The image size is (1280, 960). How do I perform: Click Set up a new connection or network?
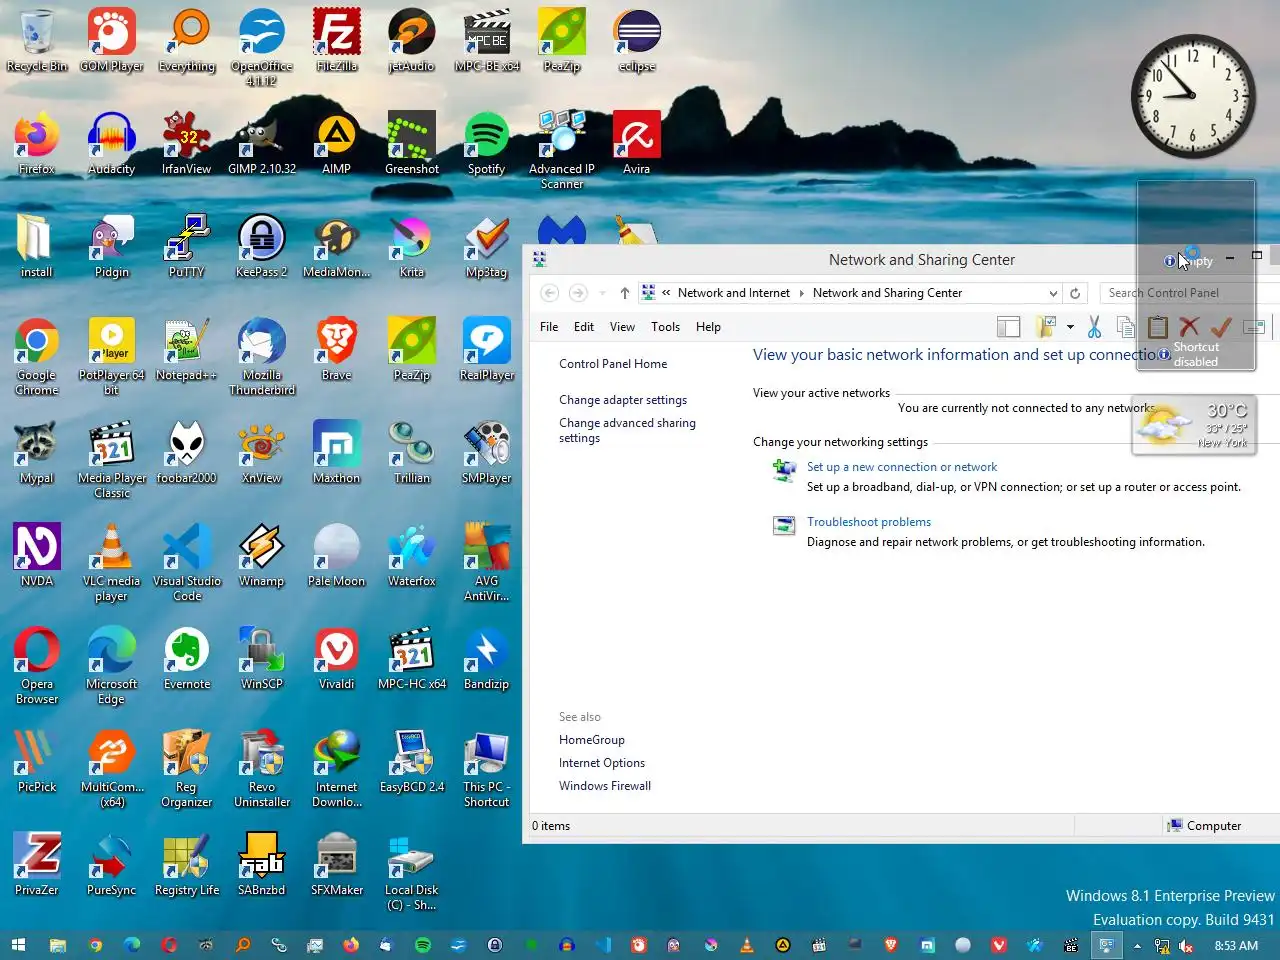point(902,467)
